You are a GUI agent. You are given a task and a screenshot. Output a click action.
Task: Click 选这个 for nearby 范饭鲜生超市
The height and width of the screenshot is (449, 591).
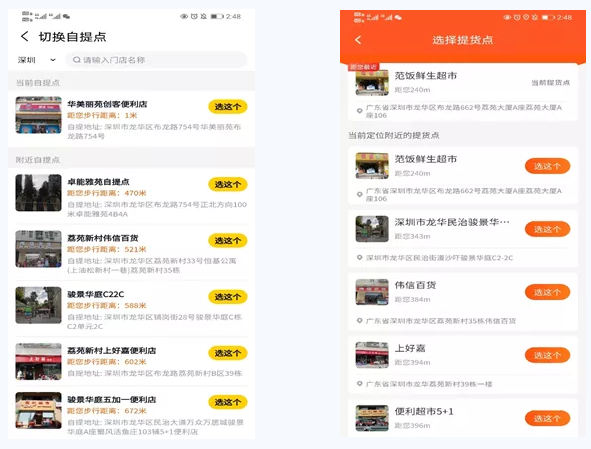[547, 166]
